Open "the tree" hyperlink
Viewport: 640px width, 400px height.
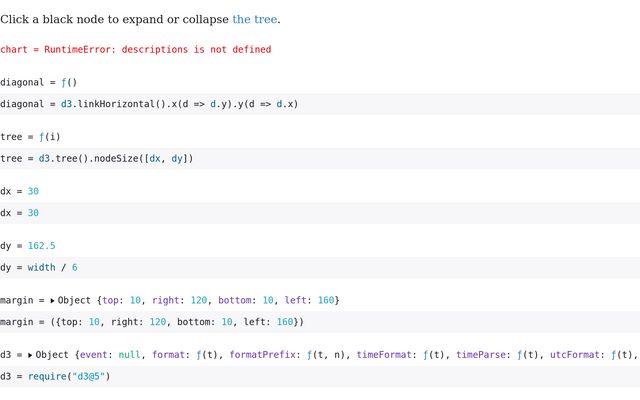pyautogui.click(x=255, y=19)
